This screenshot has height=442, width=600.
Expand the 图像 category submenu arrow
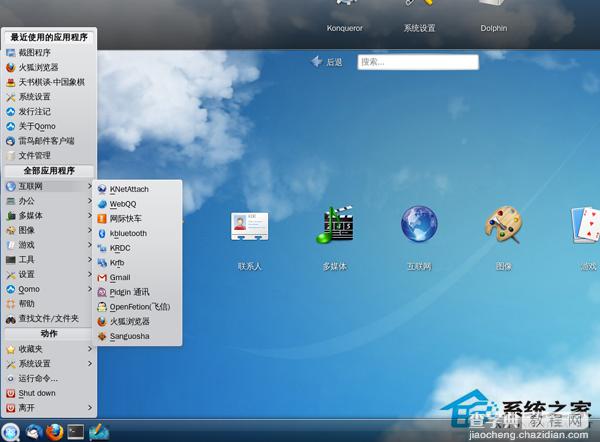[90, 230]
